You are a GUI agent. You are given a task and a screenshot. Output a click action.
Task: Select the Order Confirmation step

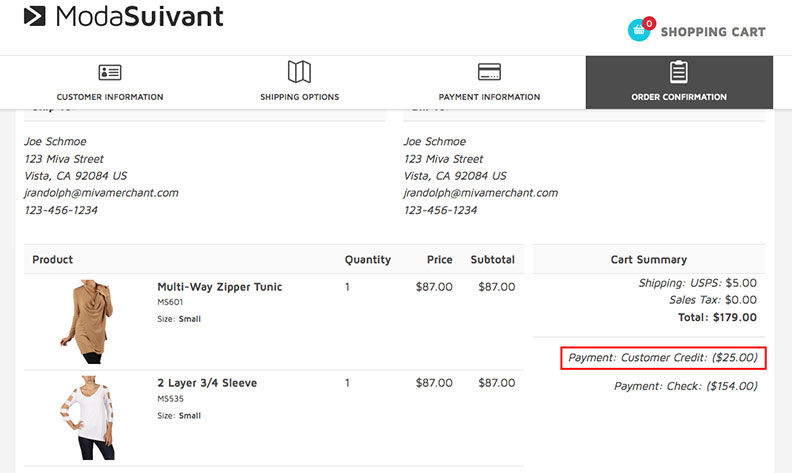tap(679, 82)
